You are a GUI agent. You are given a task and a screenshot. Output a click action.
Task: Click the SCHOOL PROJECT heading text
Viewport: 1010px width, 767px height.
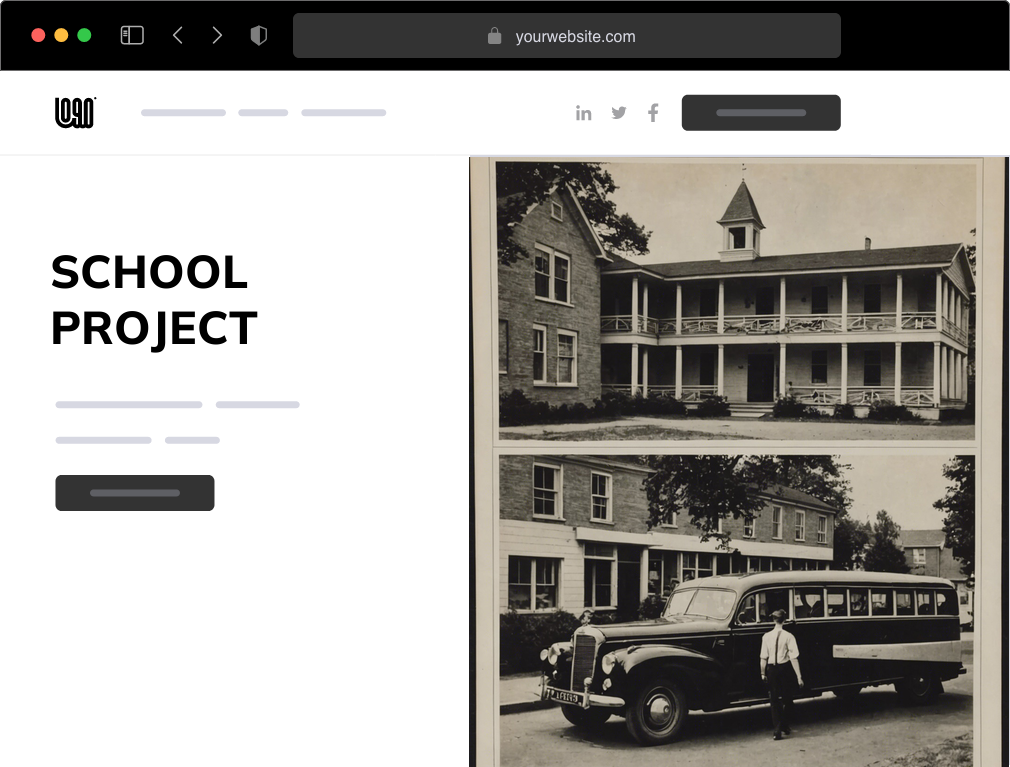(x=154, y=298)
